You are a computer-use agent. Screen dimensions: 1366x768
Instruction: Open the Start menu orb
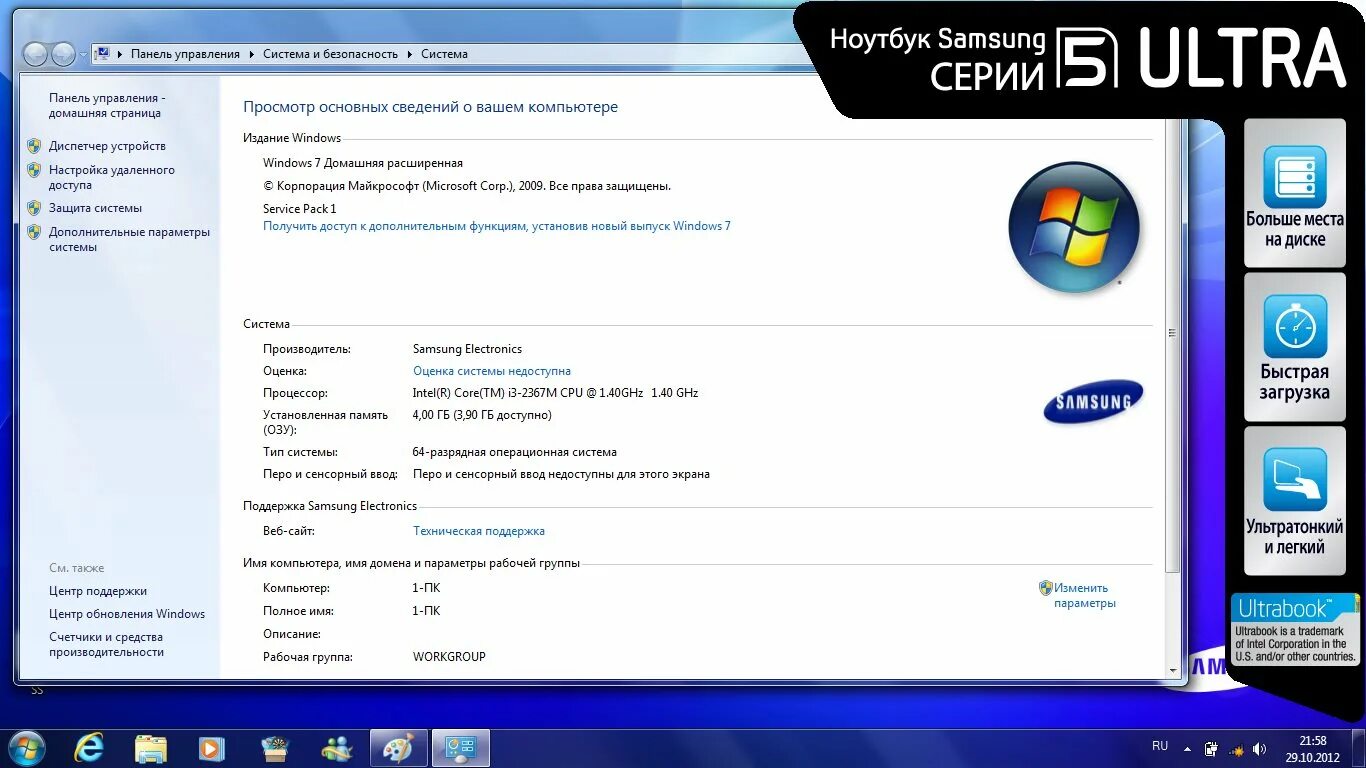click(25, 748)
